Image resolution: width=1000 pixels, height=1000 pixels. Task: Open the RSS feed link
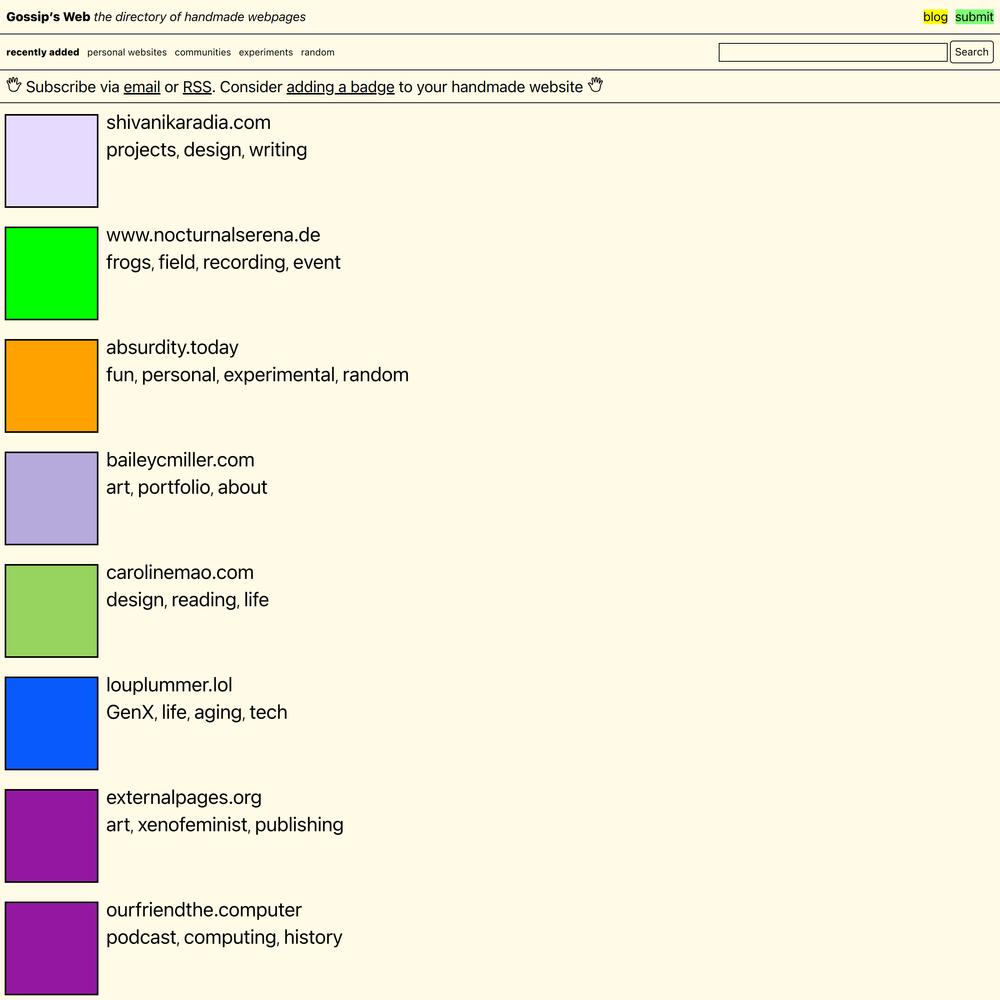pos(197,87)
